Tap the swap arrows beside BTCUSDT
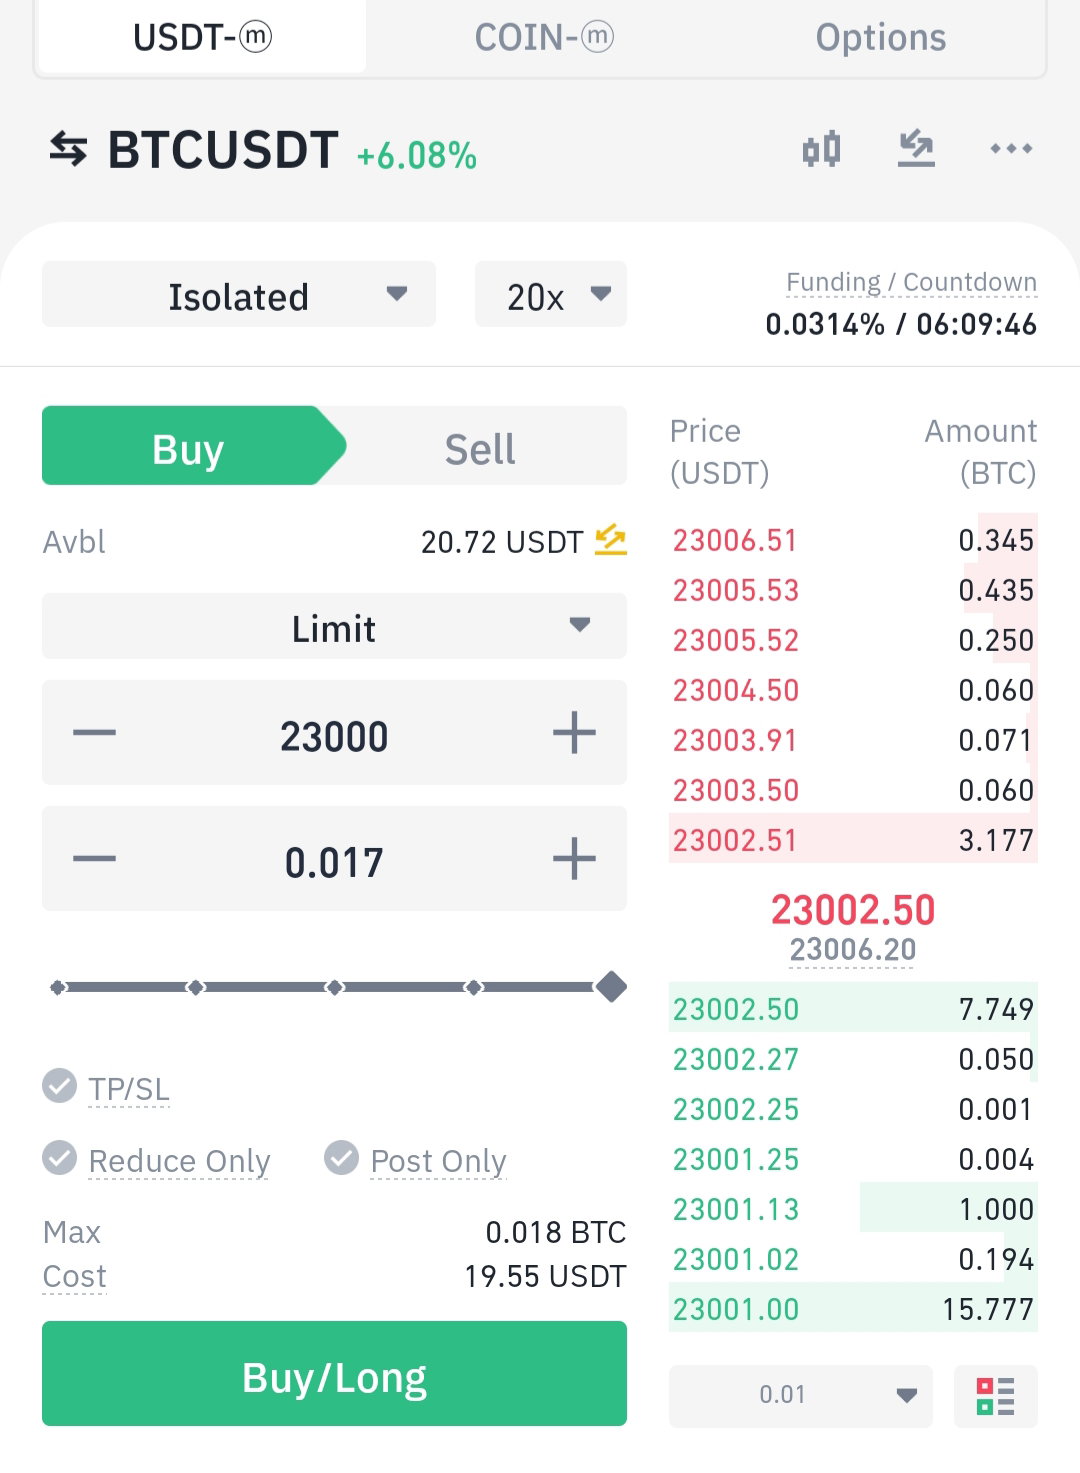This screenshot has width=1080, height=1473. pyautogui.click(x=68, y=150)
